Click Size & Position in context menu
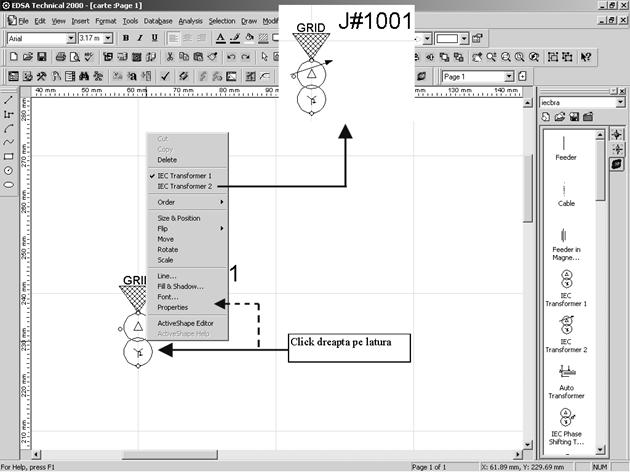Viewport: 630px width, 472px height. 179,218
